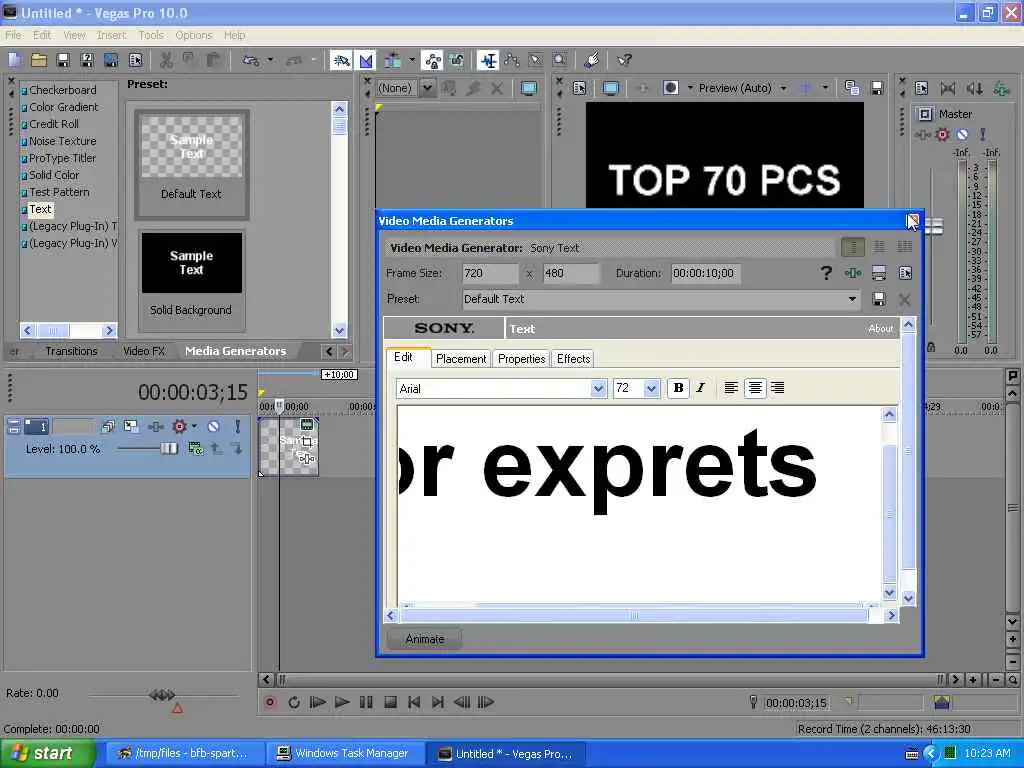
Task: Select Checkerboard generator in the list
Action: [63, 90]
